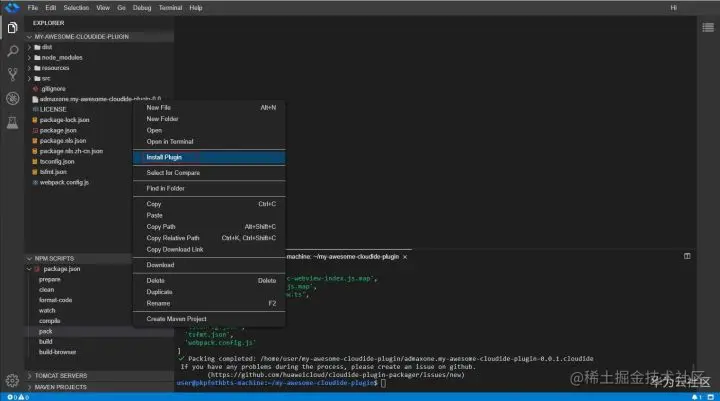Choose Copy Path in context menu
Viewport: 720px width, 401px height.
[x=209, y=227]
